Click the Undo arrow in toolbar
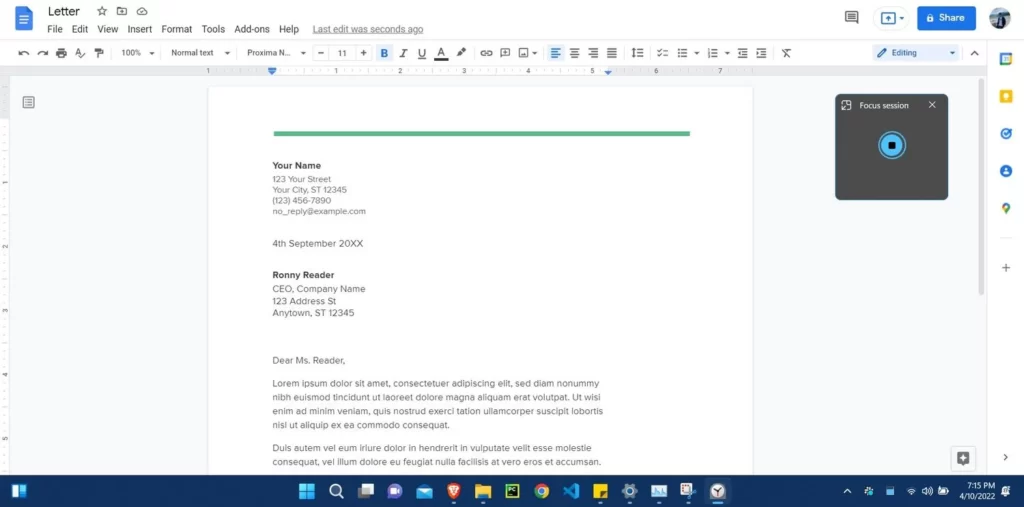 coord(24,53)
